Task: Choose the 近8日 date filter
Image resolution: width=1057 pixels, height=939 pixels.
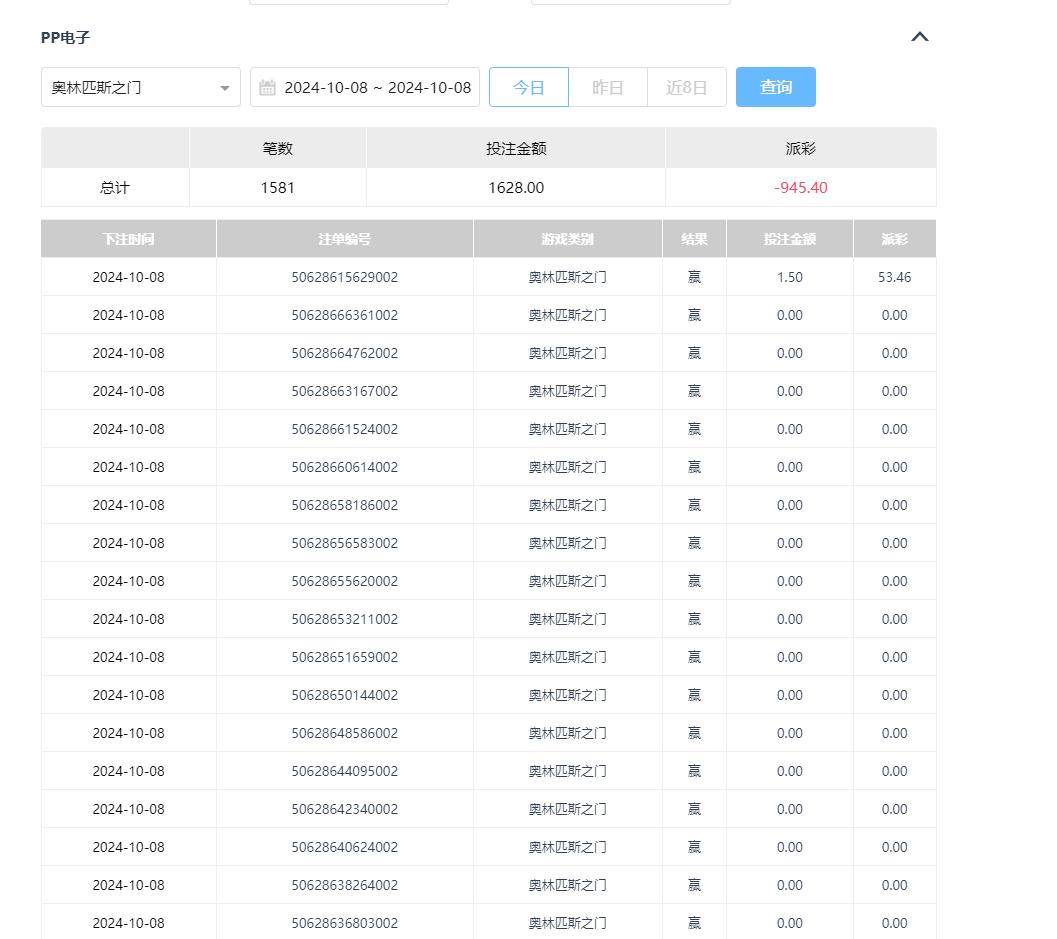Action: [686, 87]
